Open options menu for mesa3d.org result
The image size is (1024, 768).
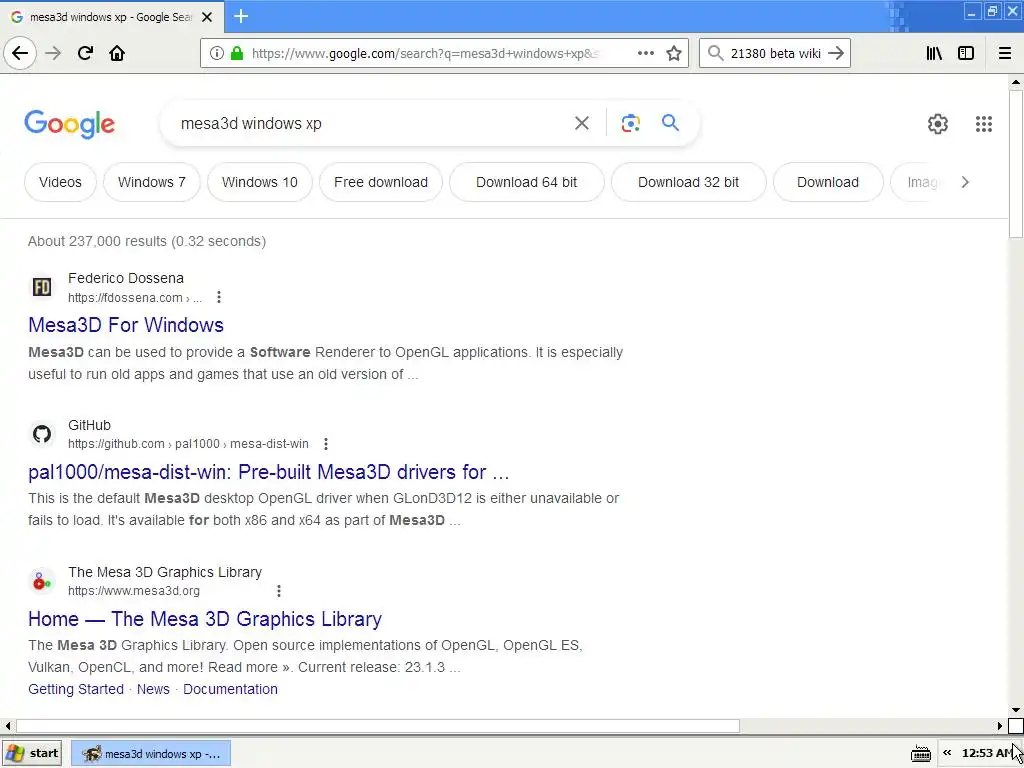coord(278,591)
